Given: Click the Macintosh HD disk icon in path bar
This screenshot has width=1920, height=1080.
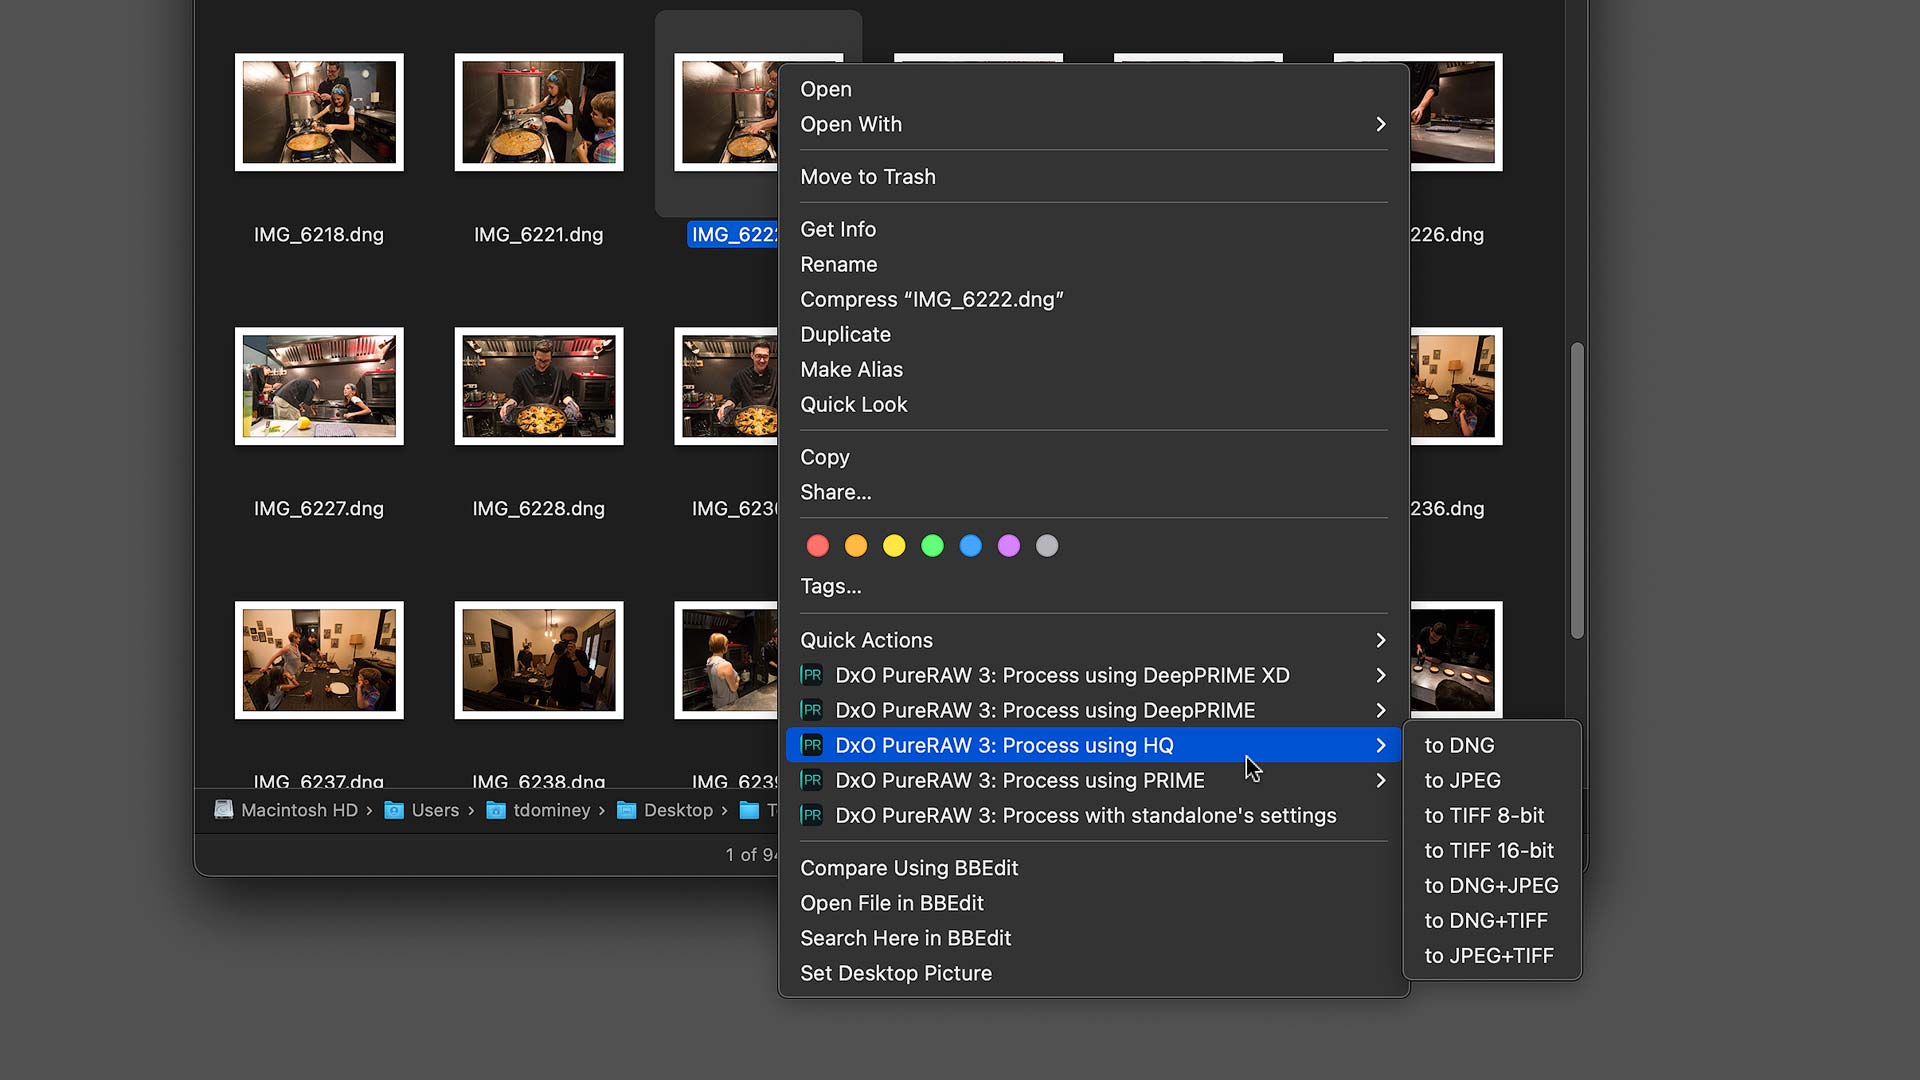Looking at the screenshot, I should pyautogui.click(x=224, y=810).
